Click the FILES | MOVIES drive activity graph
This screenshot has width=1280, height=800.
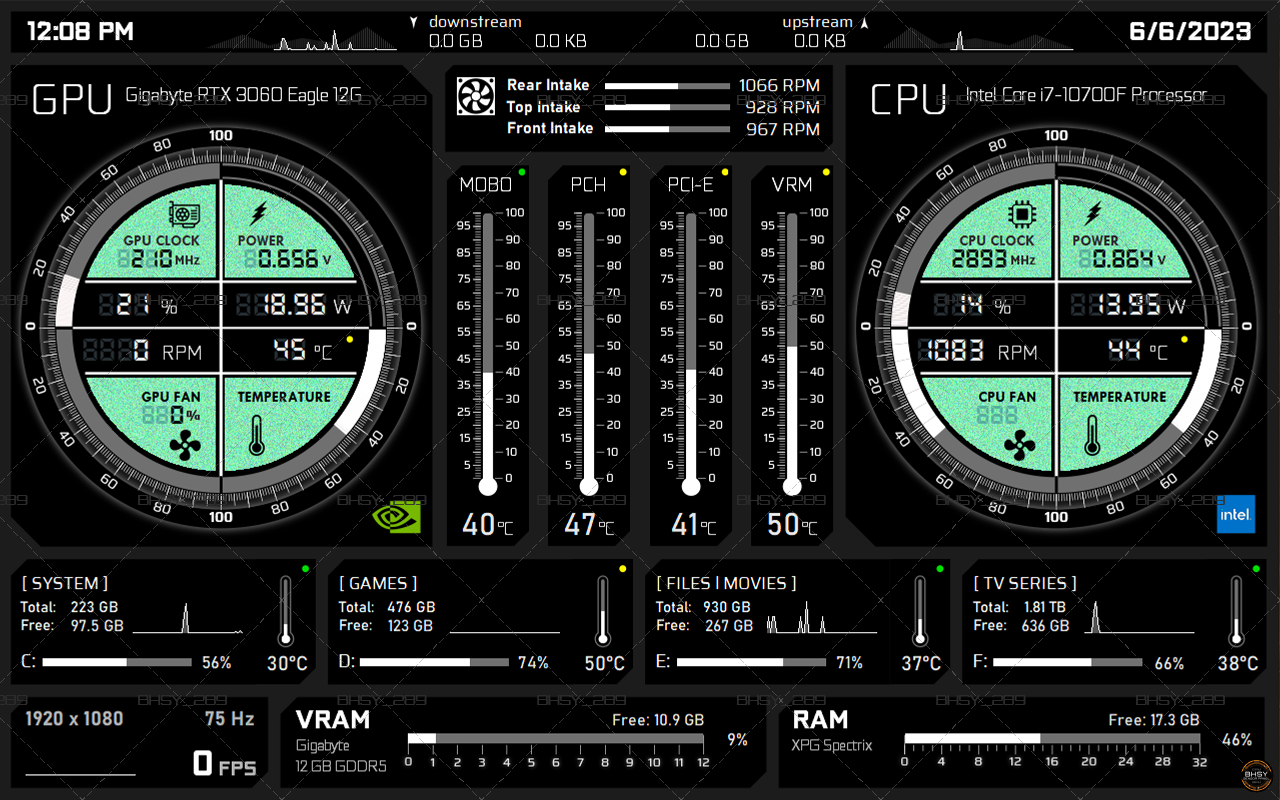tap(822, 618)
